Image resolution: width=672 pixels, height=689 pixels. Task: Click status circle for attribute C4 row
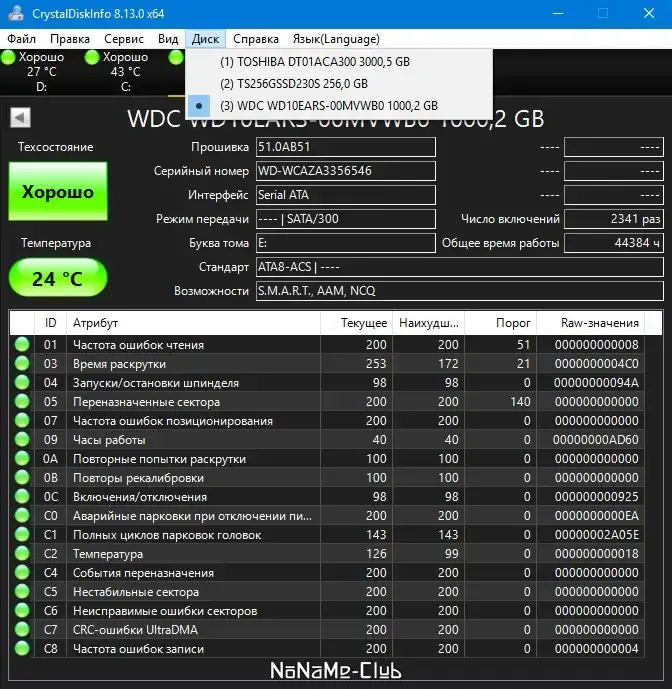coord(22,572)
